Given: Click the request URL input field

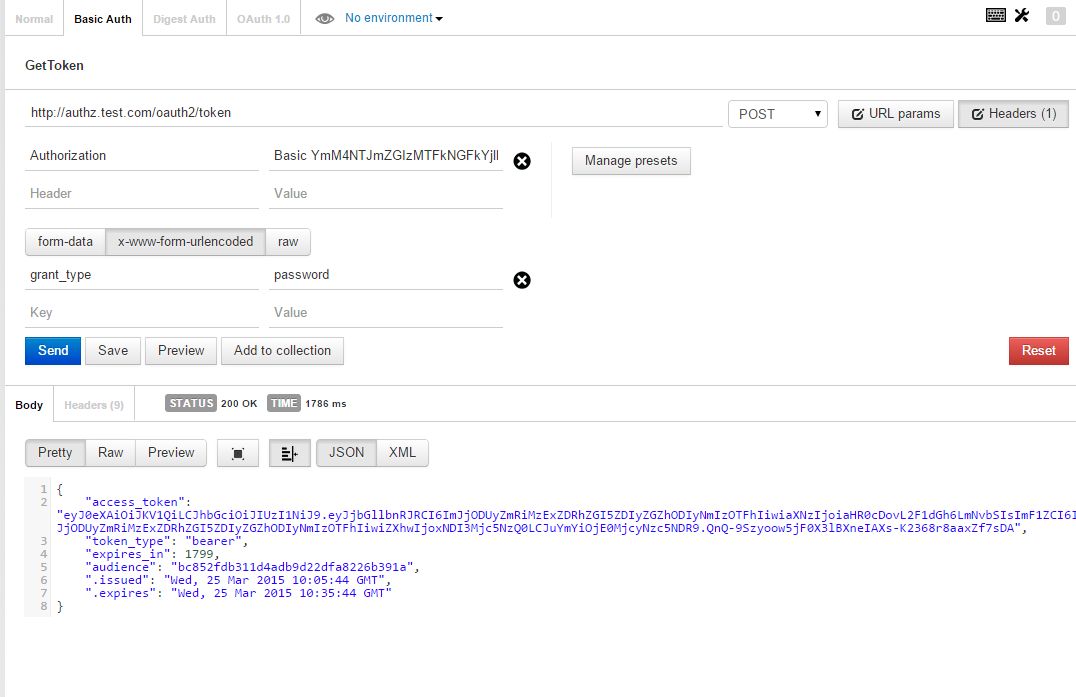Looking at the screenshot, I should [x=374, y=113].
